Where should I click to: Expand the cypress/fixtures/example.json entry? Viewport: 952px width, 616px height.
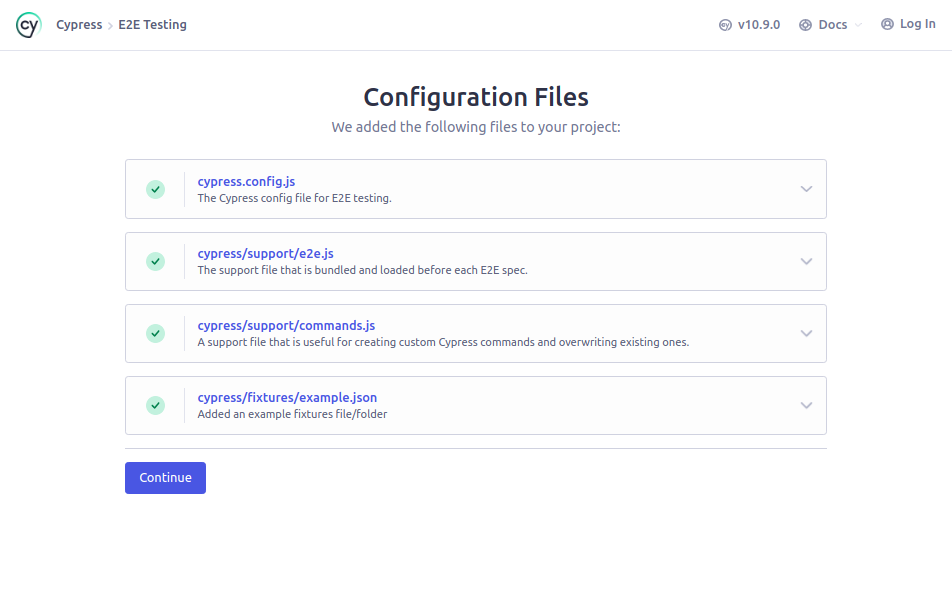[806, 405]
